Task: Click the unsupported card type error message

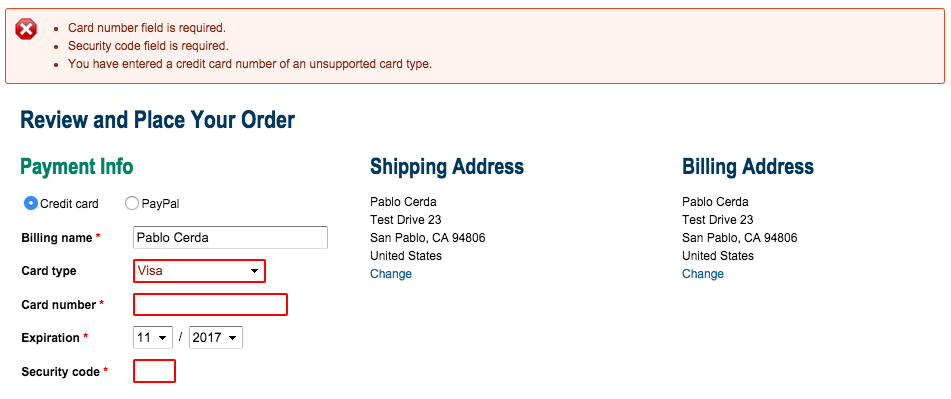Action: [x=250, y=64]
